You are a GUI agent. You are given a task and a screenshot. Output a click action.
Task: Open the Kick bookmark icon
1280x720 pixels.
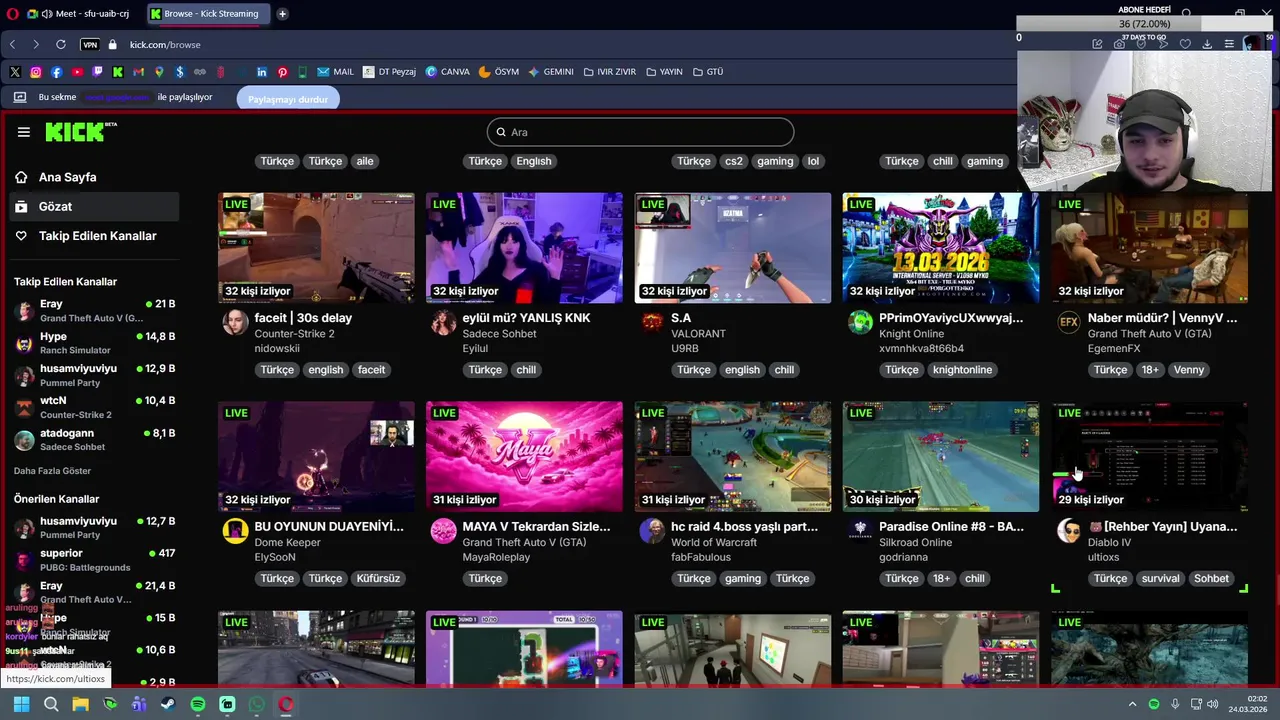118,72
